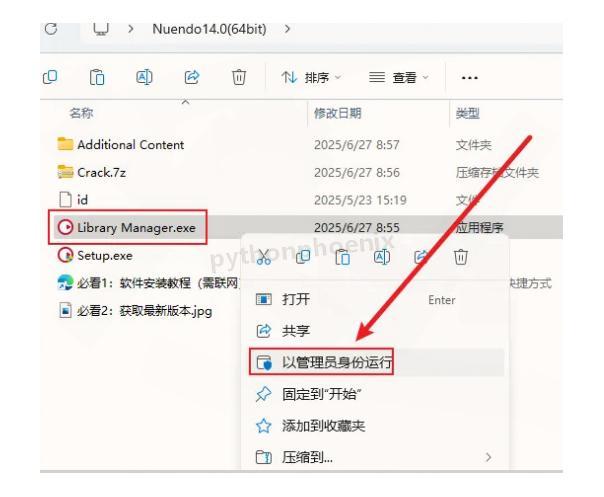Sort by 修改日期 column header
Image resolution: width=604 pixels, height=497 pixels.
point(337,113)
